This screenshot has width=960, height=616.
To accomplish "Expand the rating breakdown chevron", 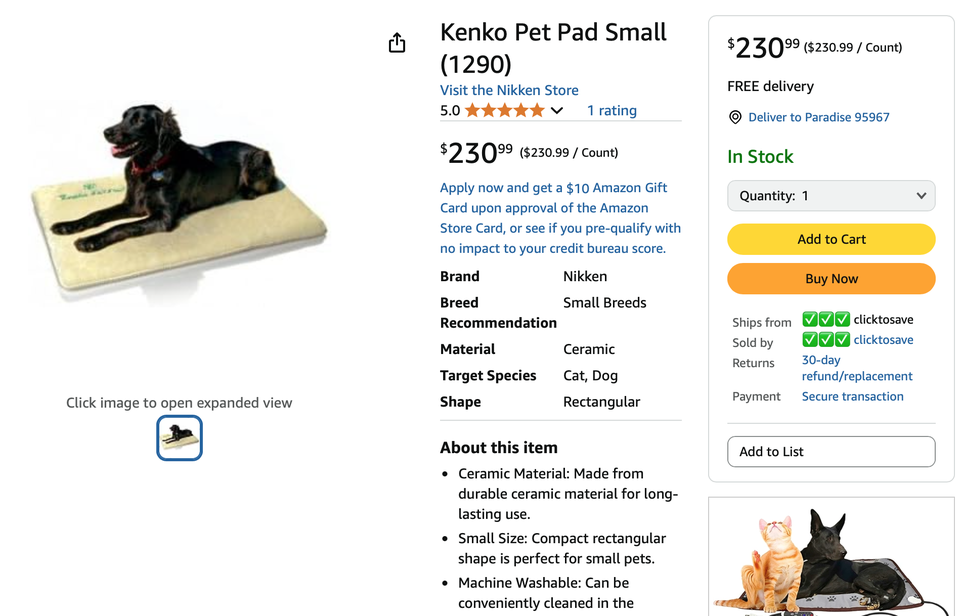I will point(557,111).
